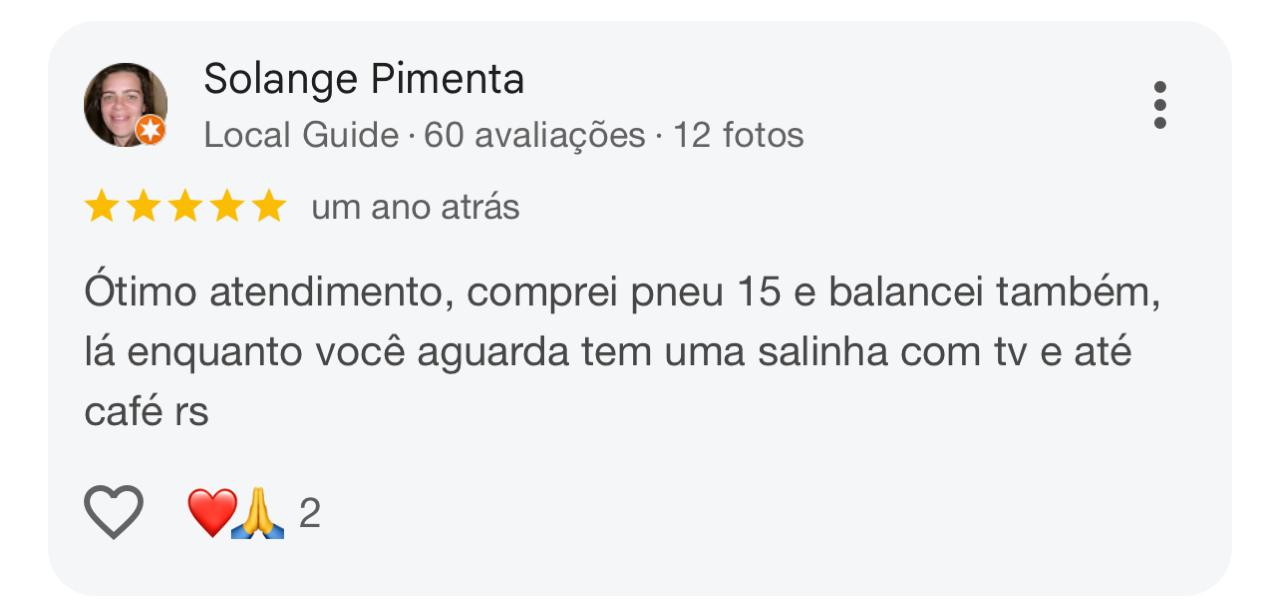Click the praying hands reaction emoji
This screenshot has width=1280, height=604.
point(258,514)
